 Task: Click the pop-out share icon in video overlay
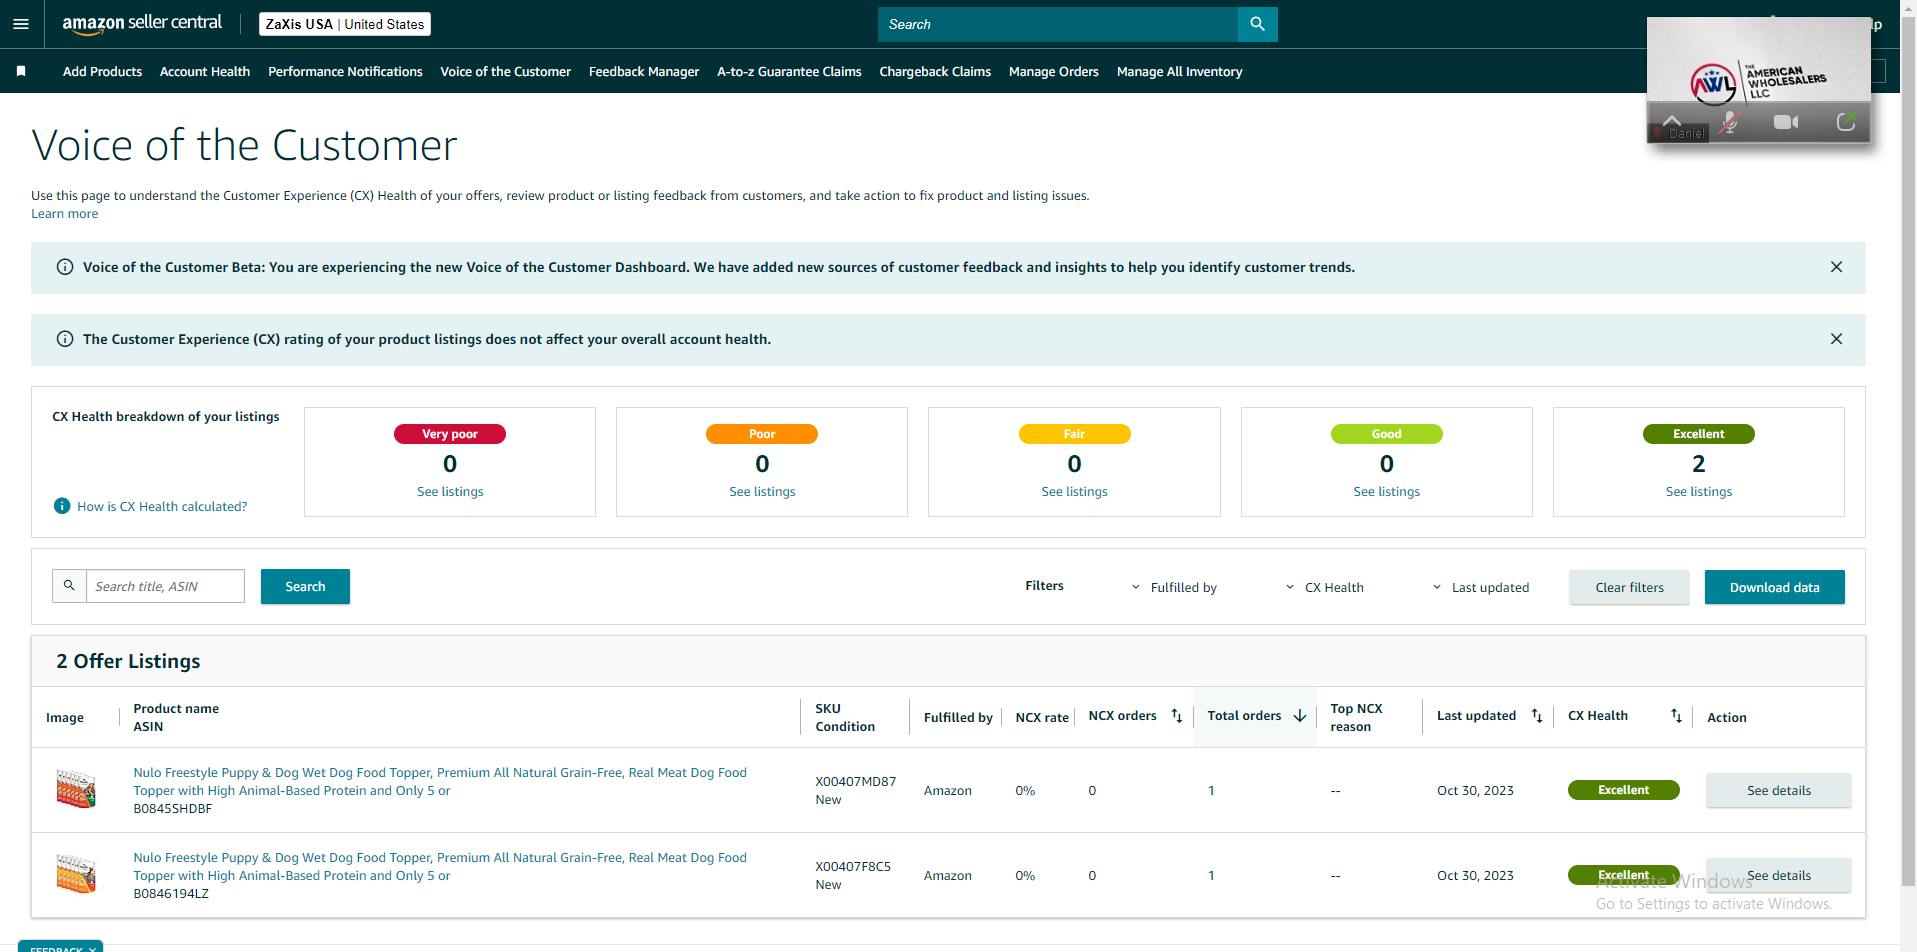coord(1846,122)
